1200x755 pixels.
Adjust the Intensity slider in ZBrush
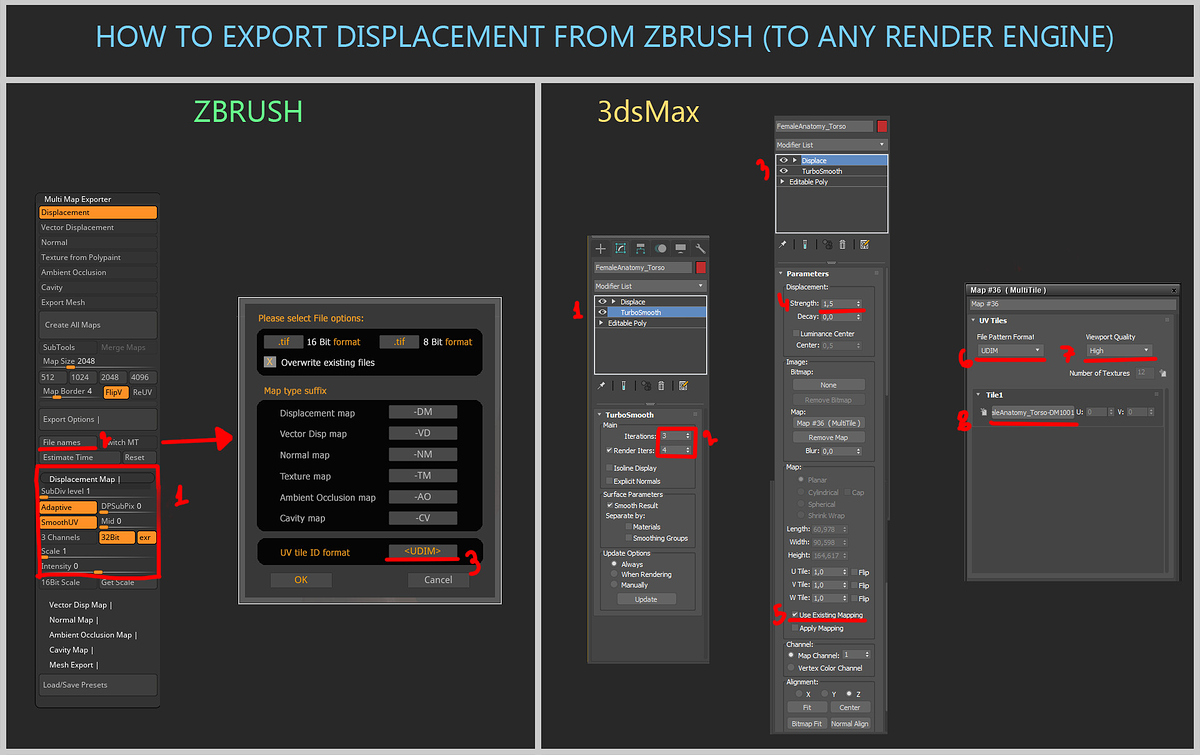(98, 569)
